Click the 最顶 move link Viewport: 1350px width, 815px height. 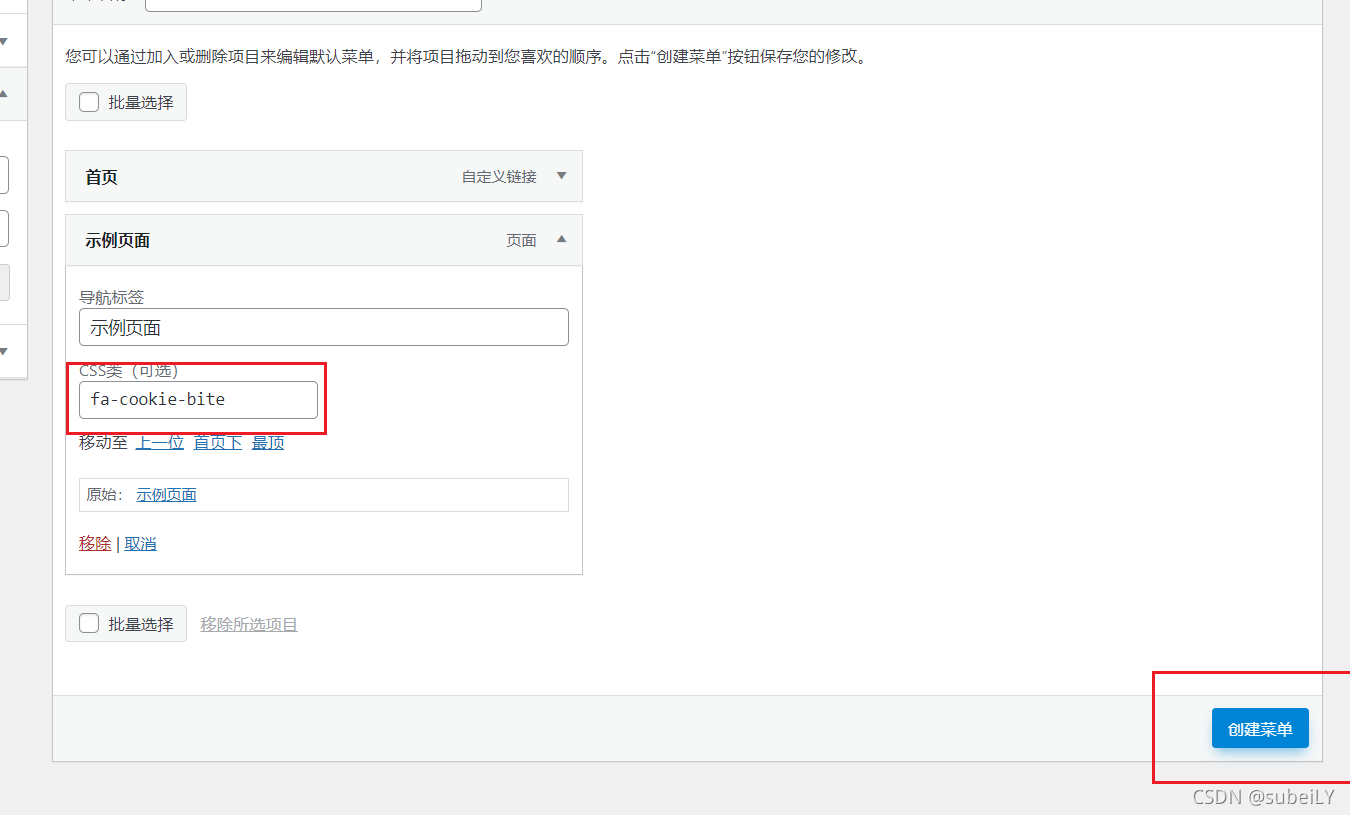pos(268,443)
